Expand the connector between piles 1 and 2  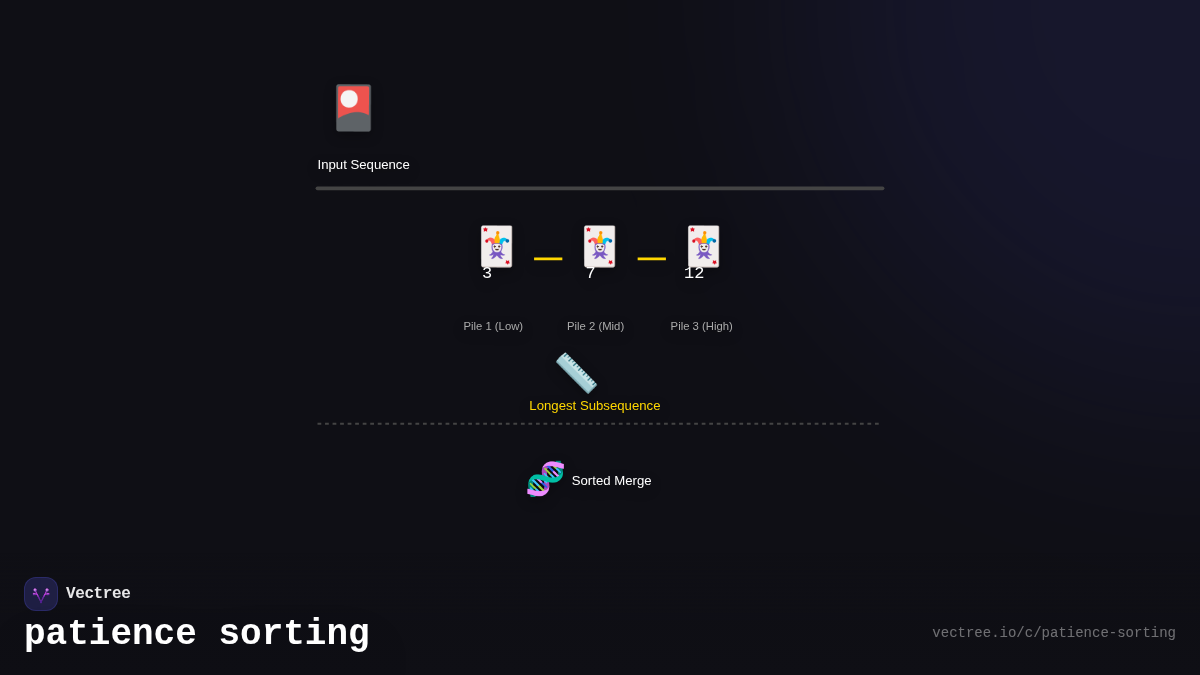click(548, 258)
